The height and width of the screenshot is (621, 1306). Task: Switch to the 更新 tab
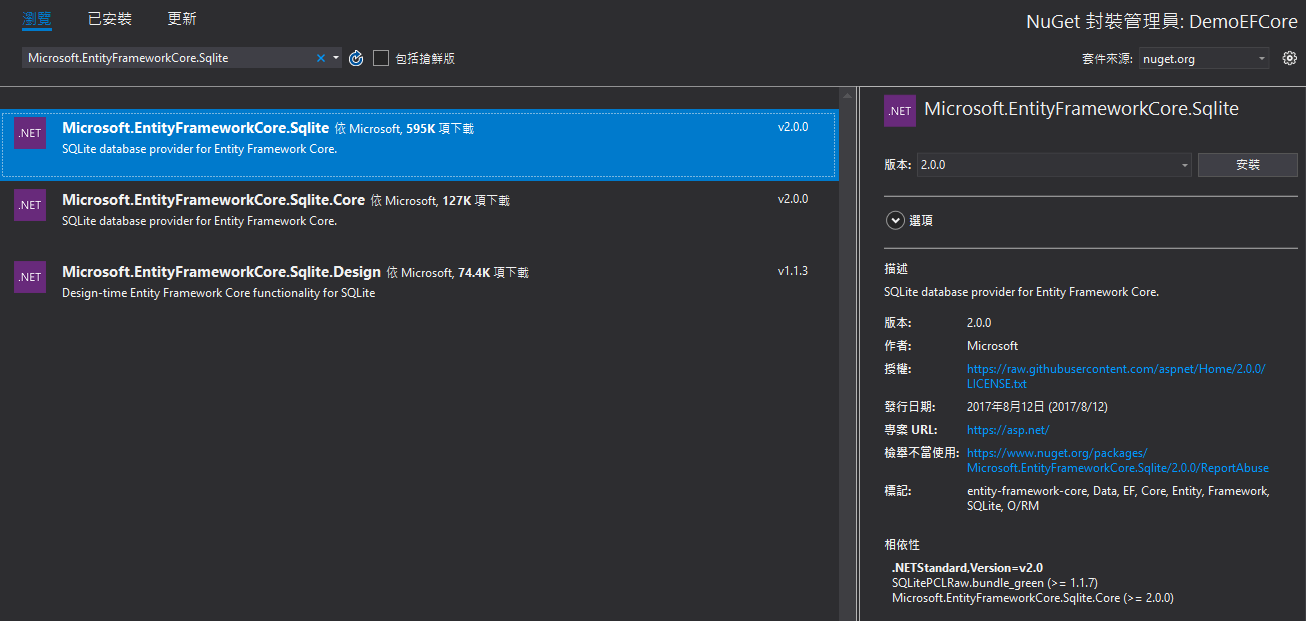click(x=182, y=19)
